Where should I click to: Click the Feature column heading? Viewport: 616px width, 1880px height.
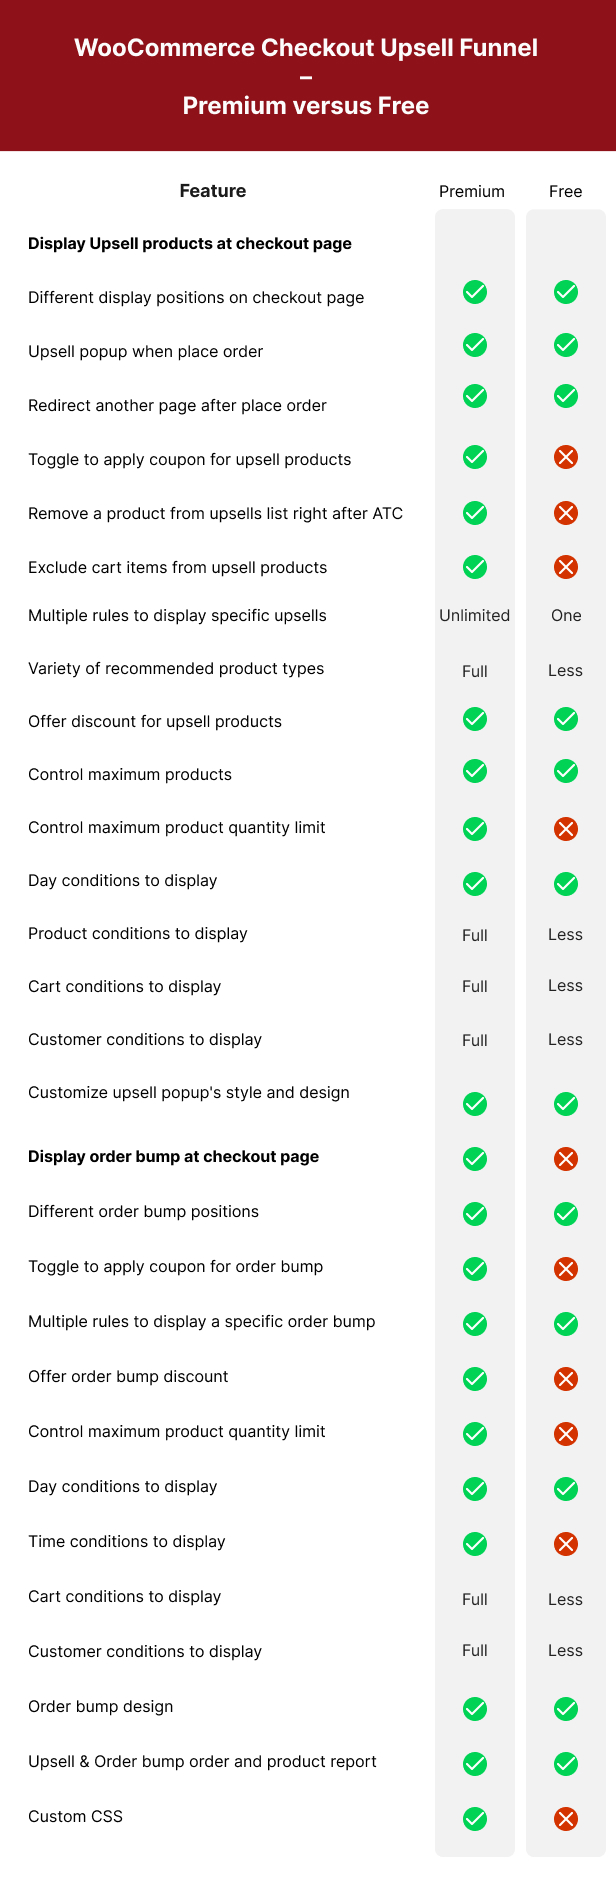coord(213,191)
